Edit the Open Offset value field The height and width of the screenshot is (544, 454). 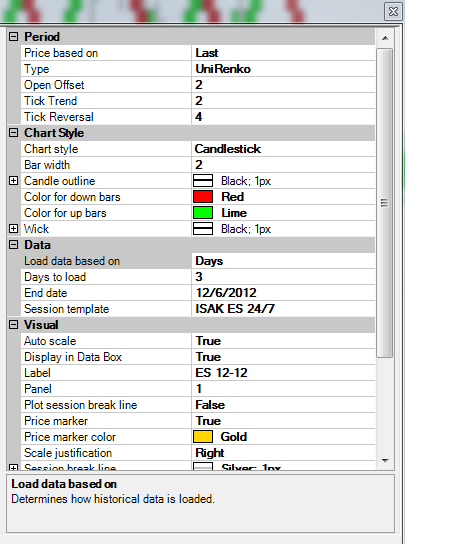click(283, 85)
